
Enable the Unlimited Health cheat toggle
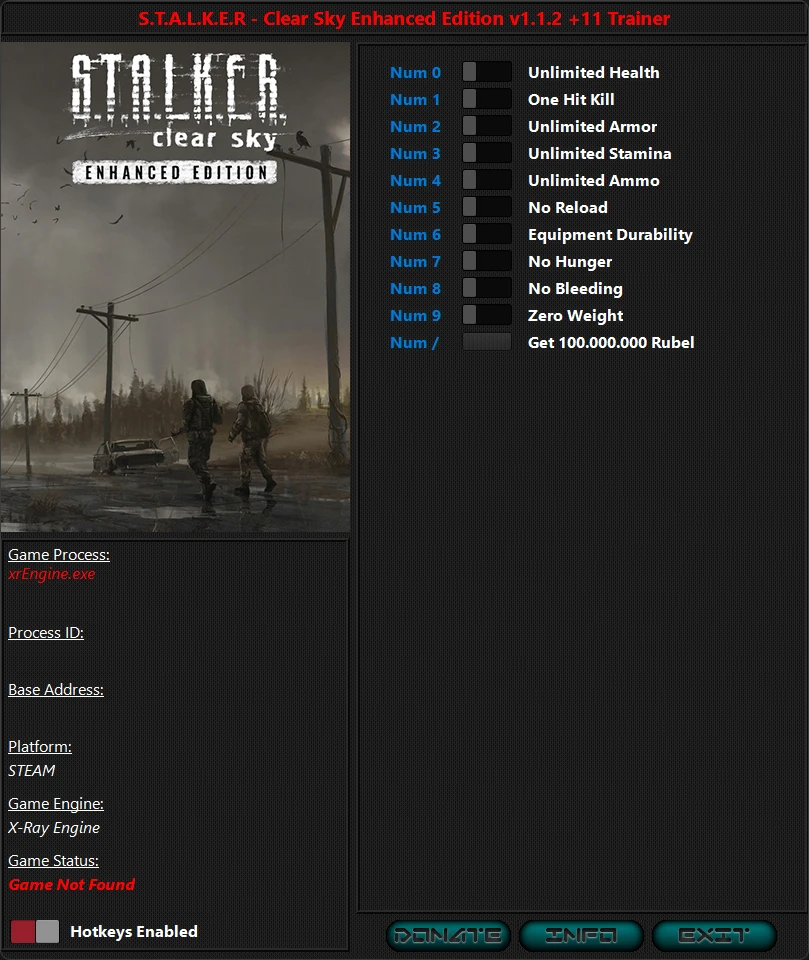pos(486,72)
